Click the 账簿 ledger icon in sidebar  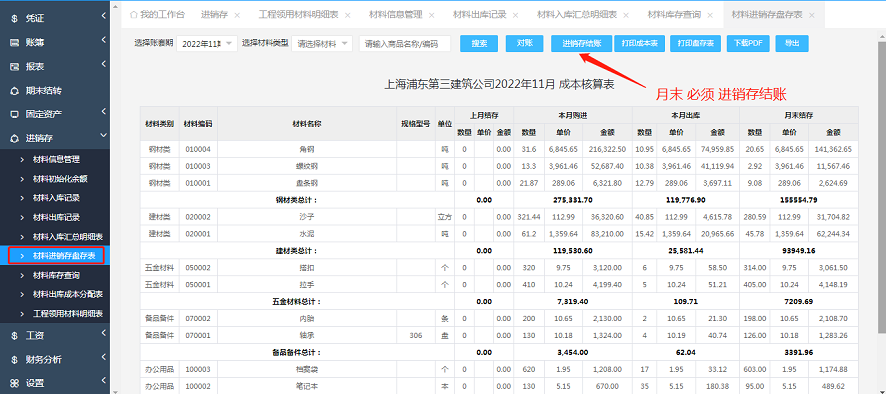pos(15,42)
